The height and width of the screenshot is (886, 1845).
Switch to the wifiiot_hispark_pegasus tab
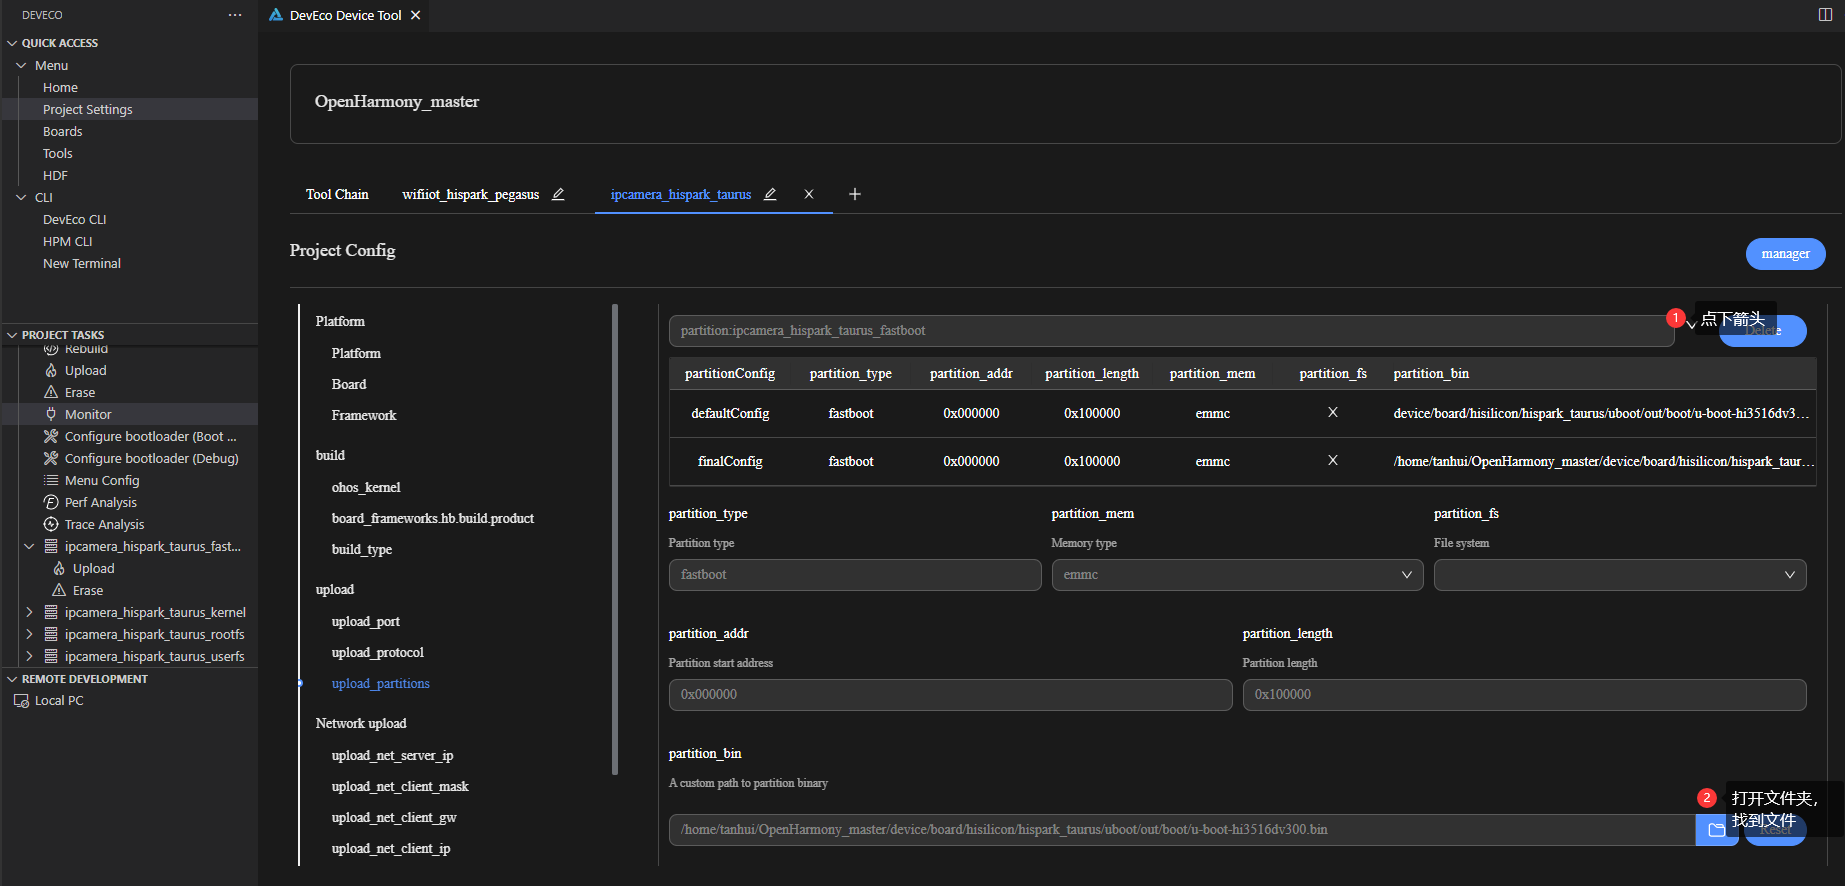click(470, 194)
